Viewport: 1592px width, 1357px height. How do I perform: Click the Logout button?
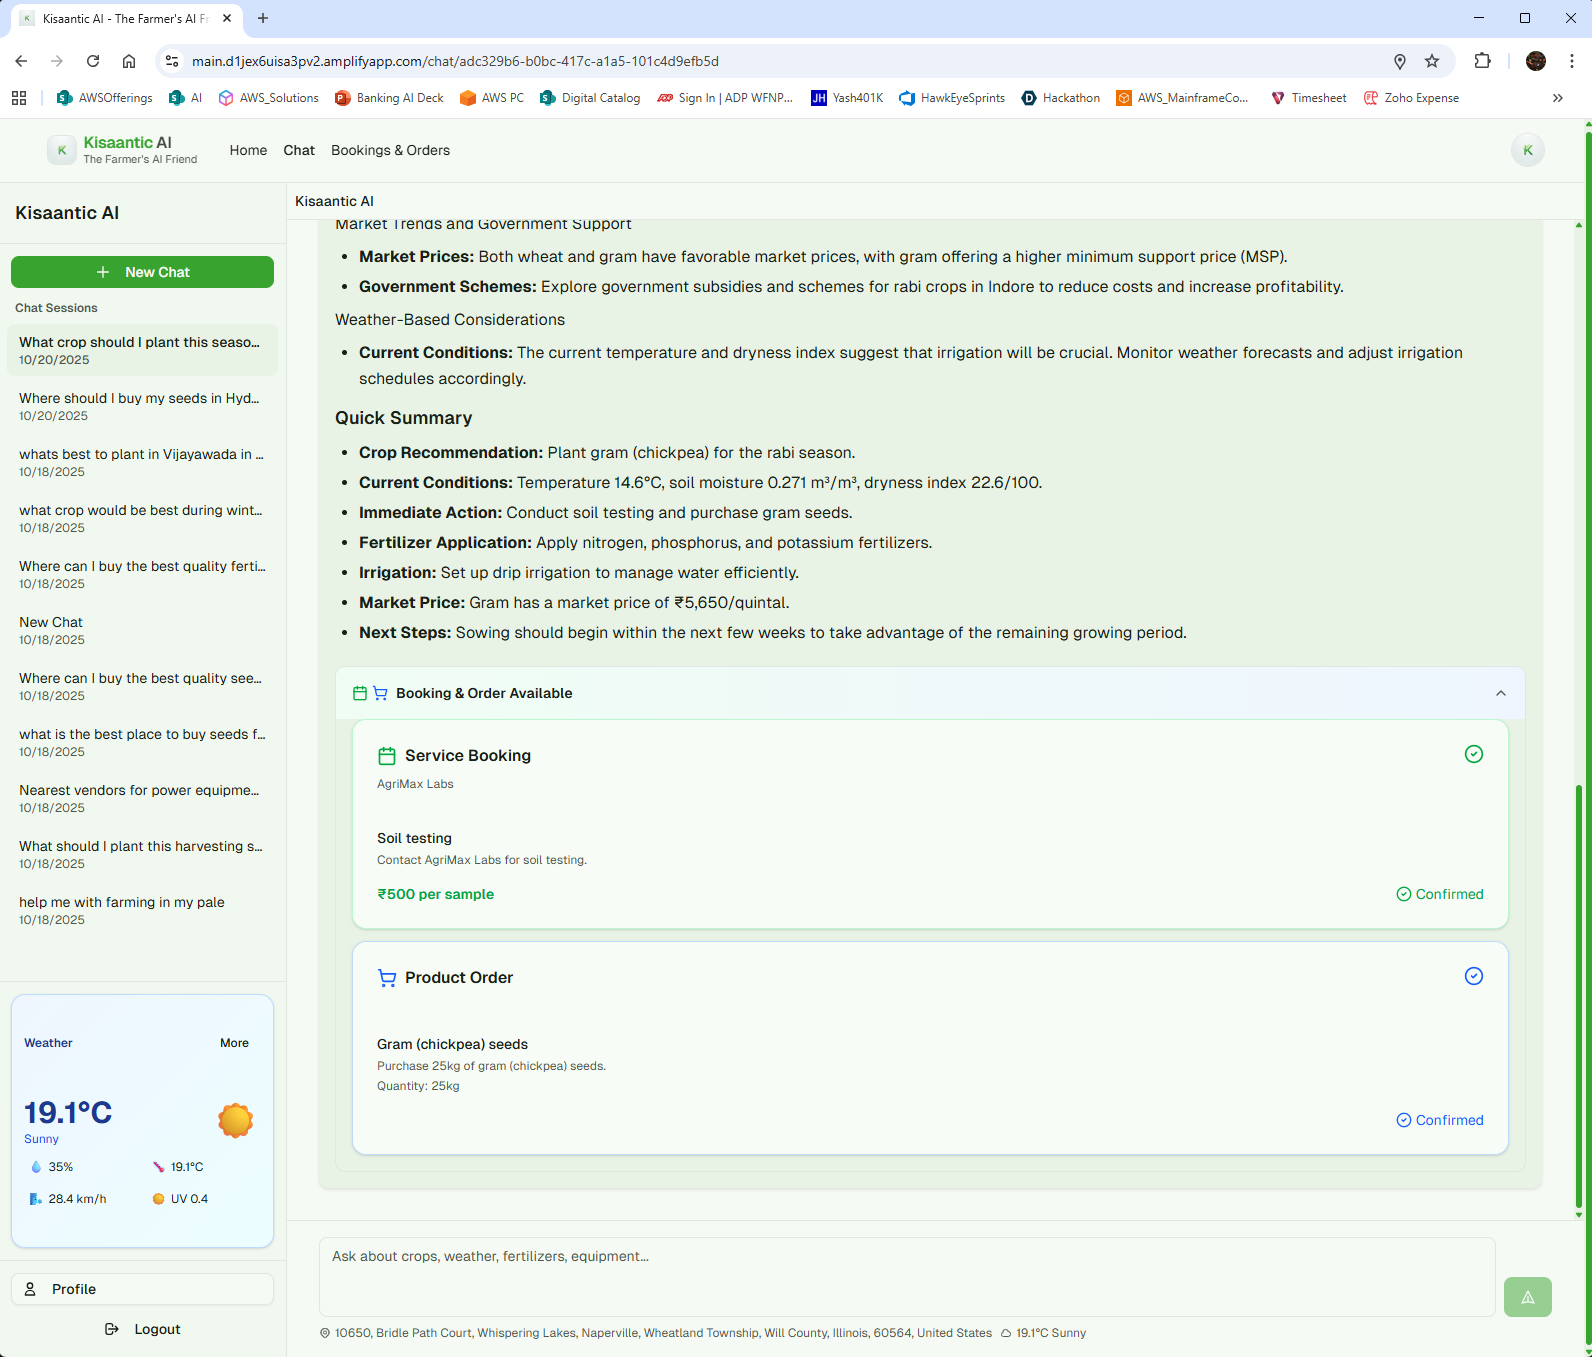142,1329
